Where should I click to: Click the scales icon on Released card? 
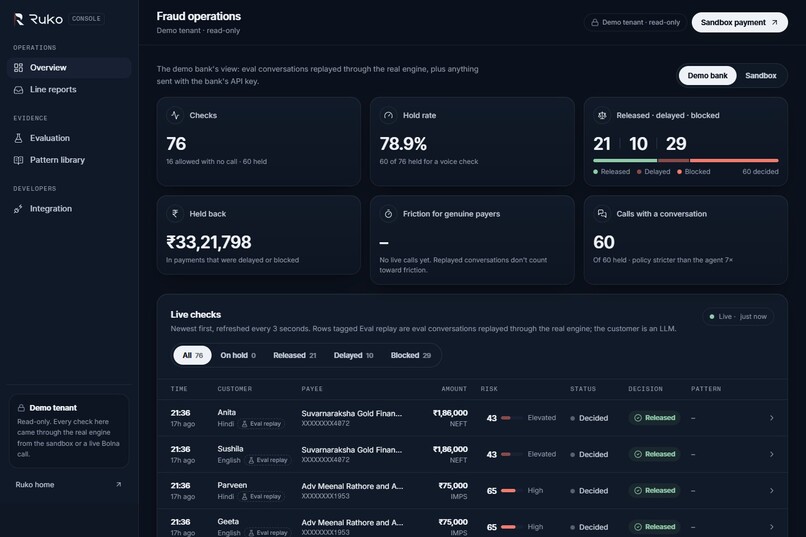point(602,115)
